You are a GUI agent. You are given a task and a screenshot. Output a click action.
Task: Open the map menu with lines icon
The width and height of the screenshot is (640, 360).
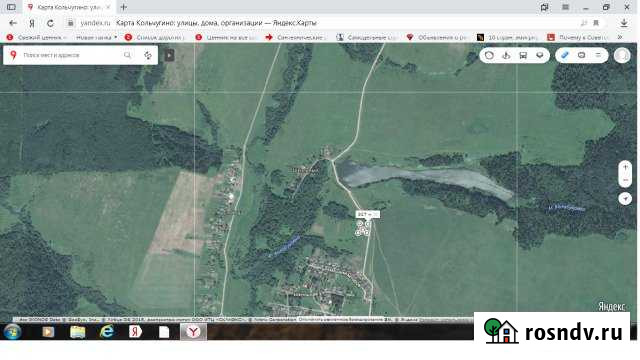tap(598, 55)
